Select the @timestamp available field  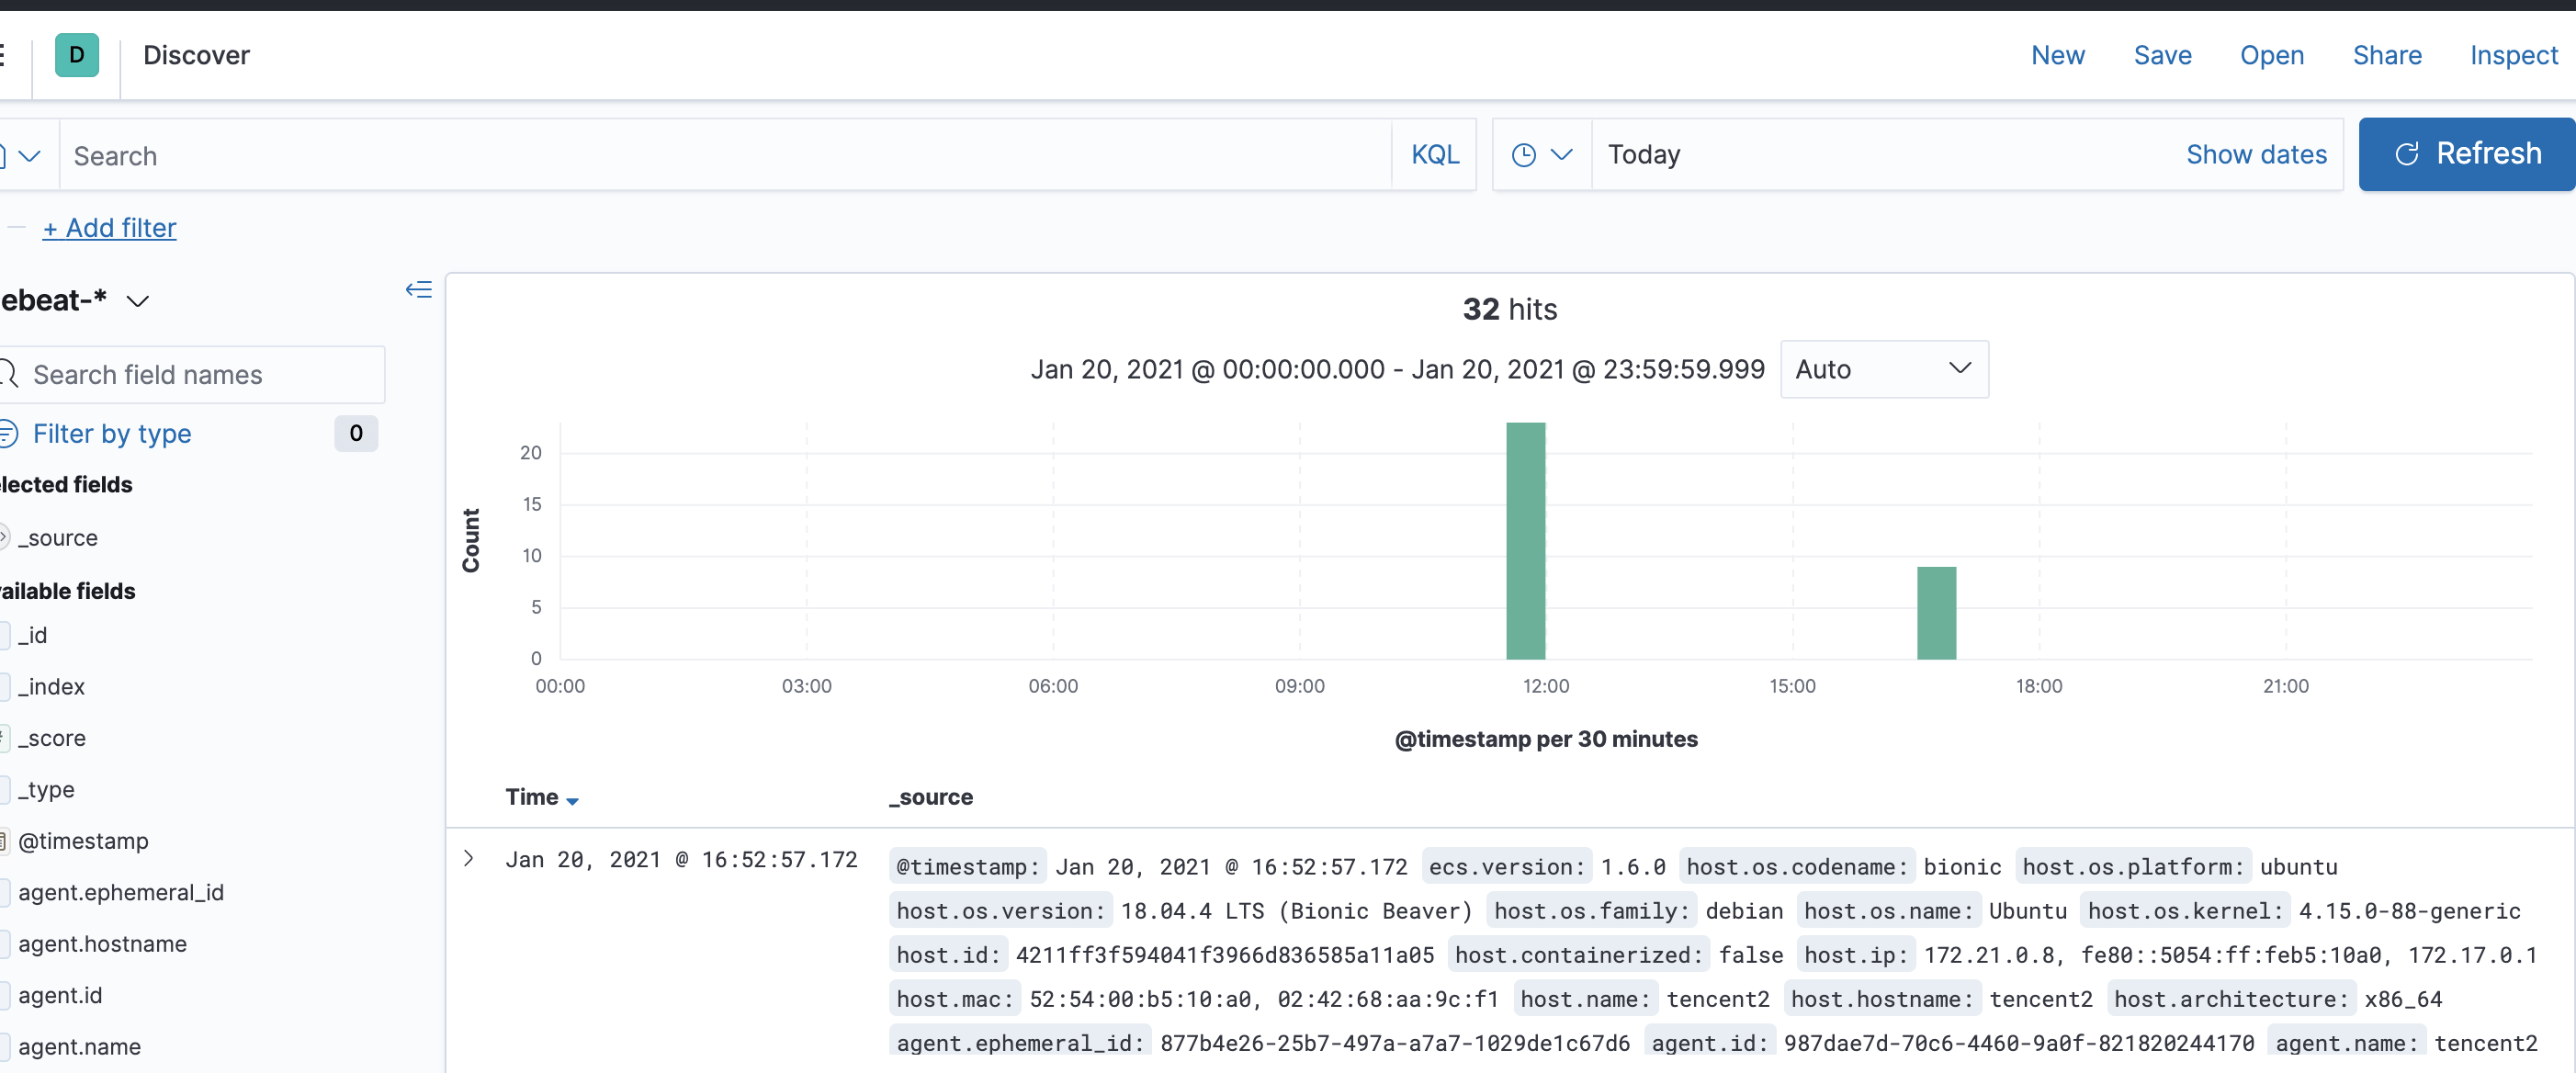coord(83,841)
